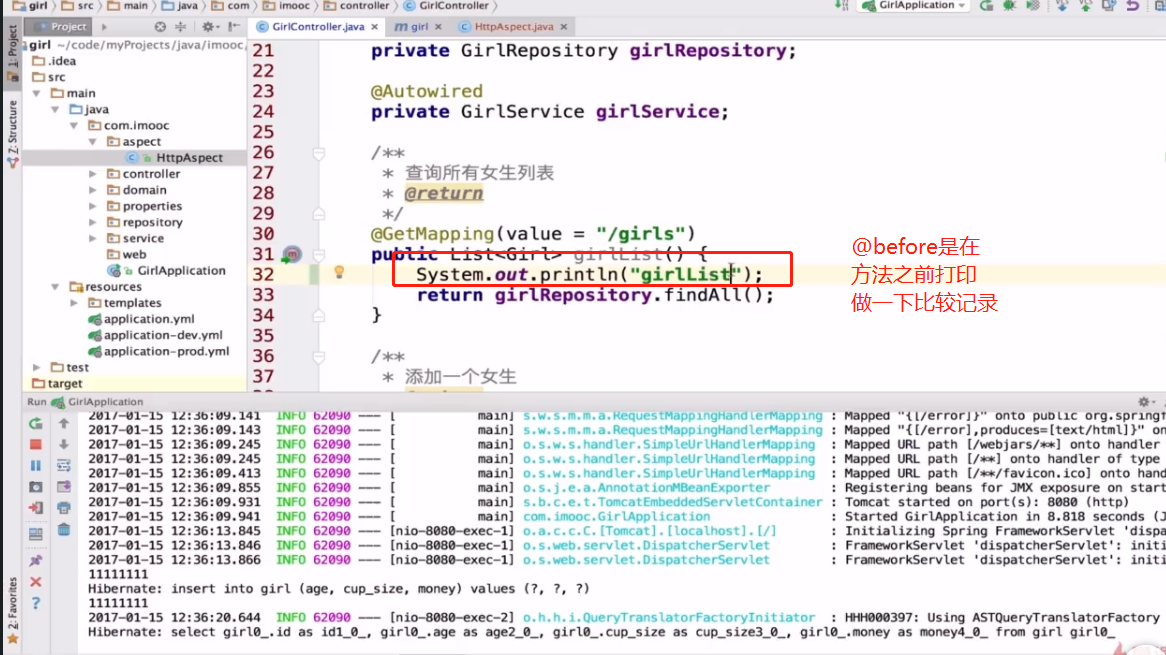Viewport: 1166px width, 655px height.
Task: Open Project panel gear settings
Action: tap(208, 27)
